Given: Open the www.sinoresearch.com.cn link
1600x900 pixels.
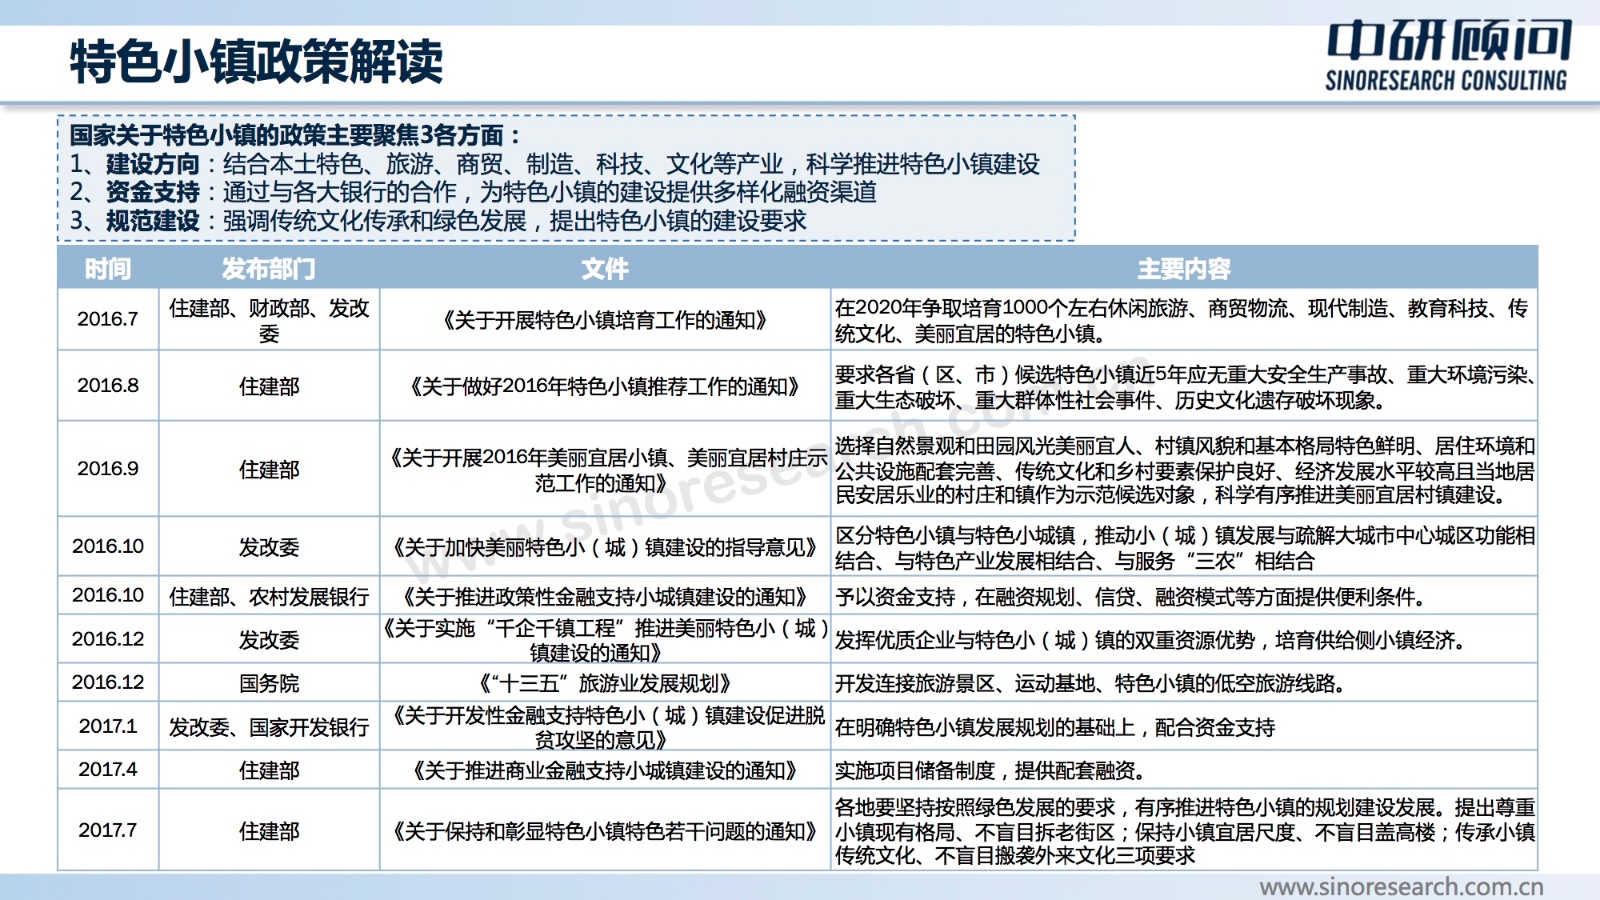Looking at the screenshot, I should click(1401, 886).
